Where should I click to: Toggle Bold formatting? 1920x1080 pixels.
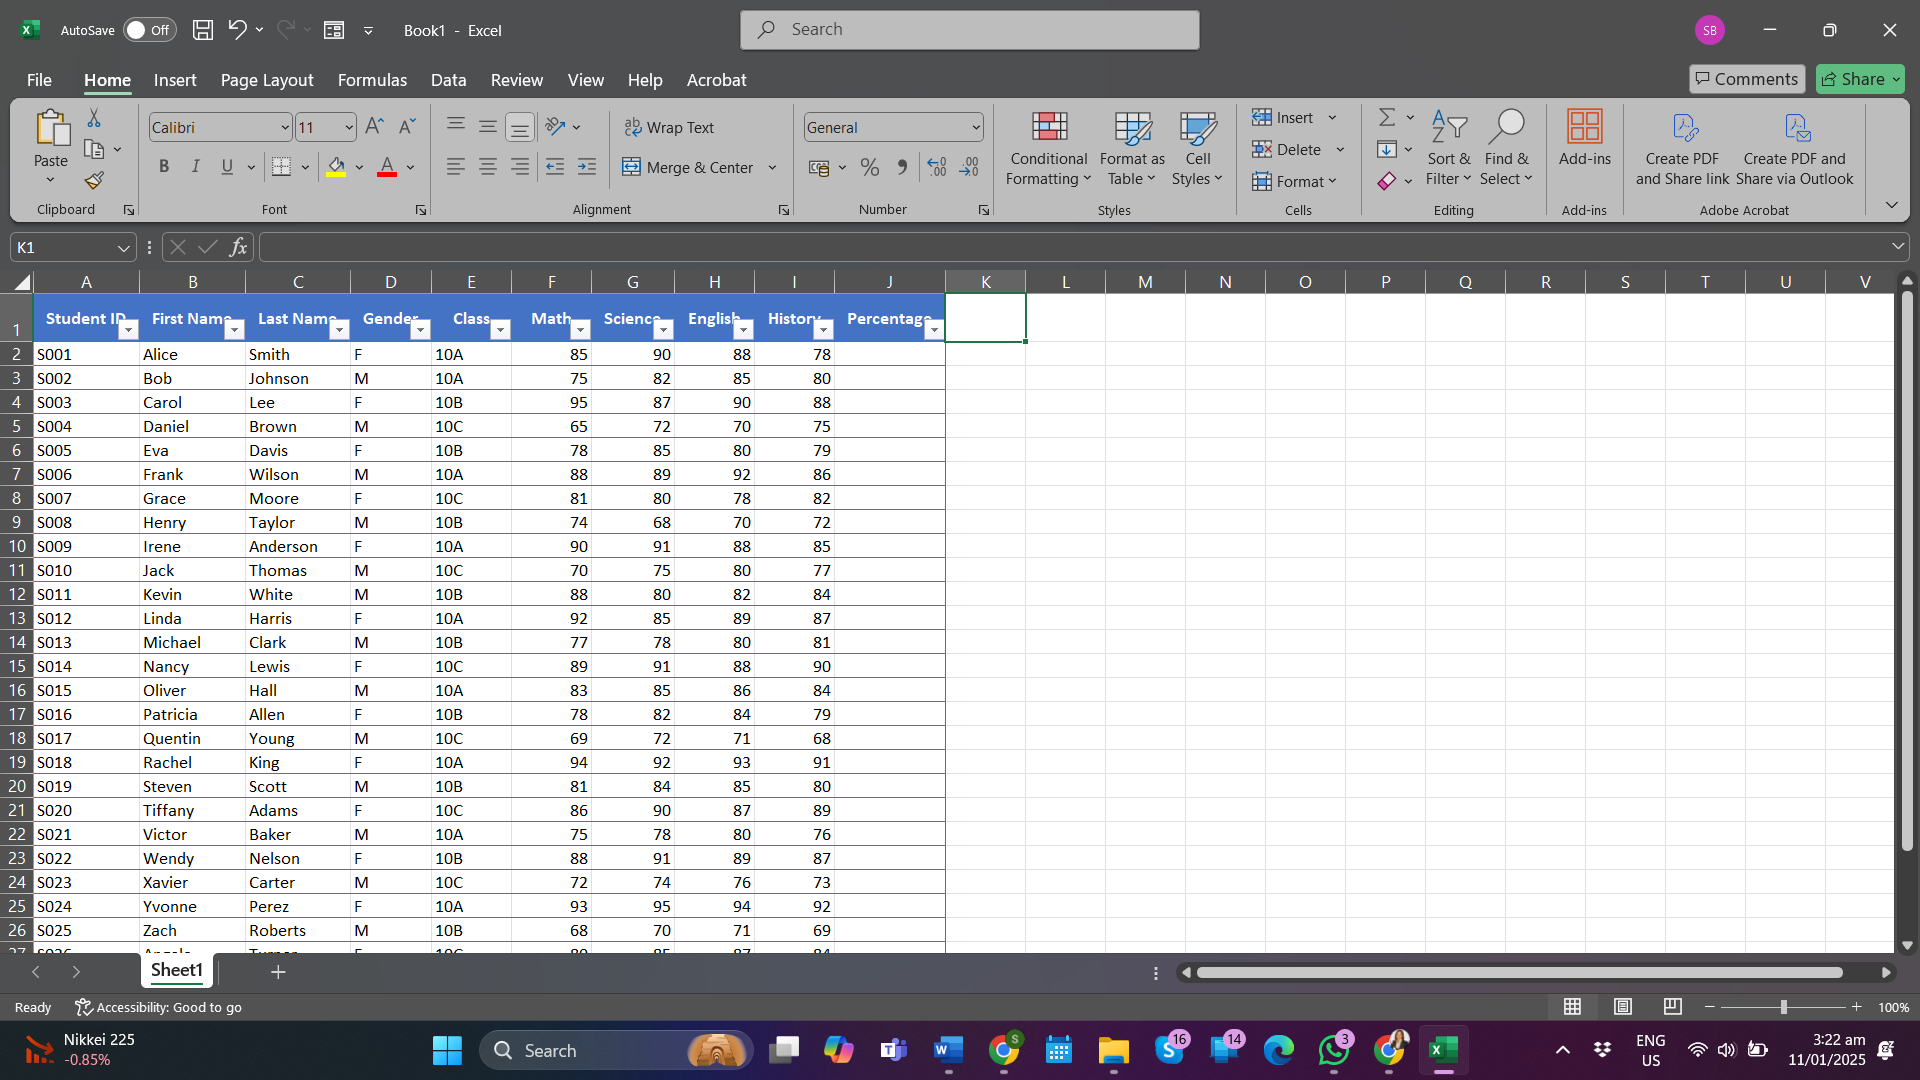tap(164, 167)
